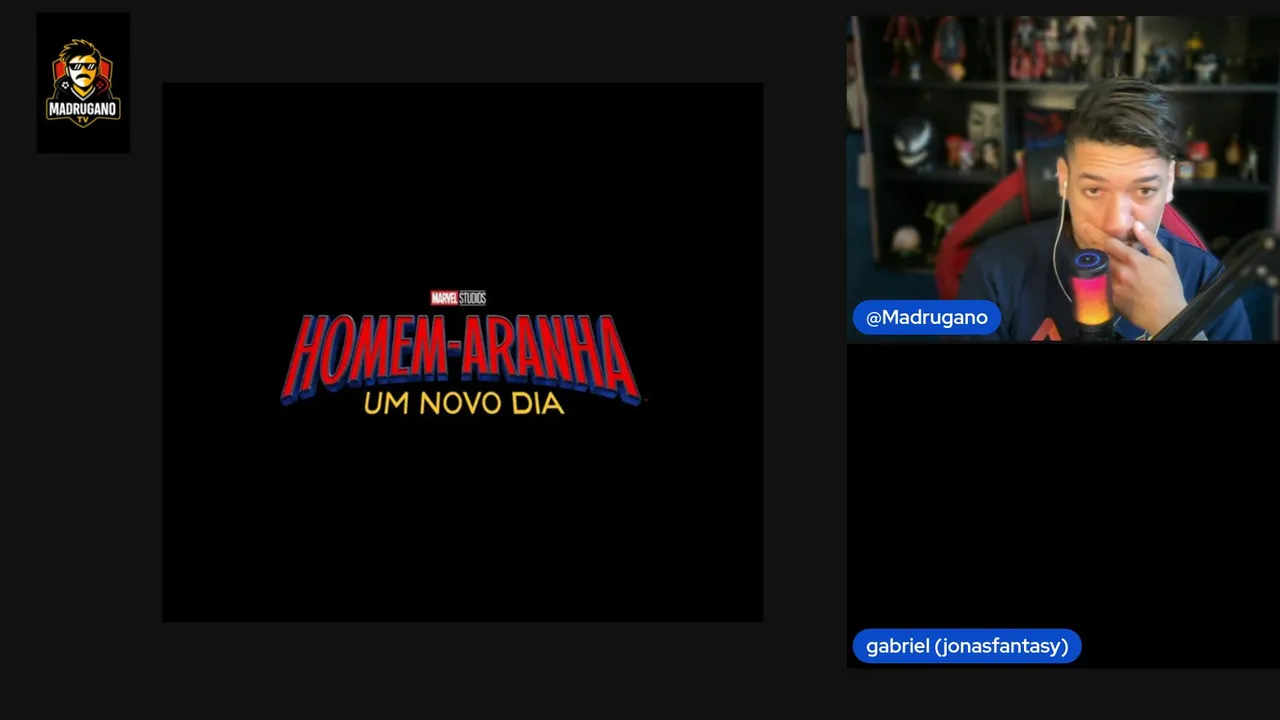Select the @Madrugano name label
The image size is (1280, 720).
click(x=927, y=317)
